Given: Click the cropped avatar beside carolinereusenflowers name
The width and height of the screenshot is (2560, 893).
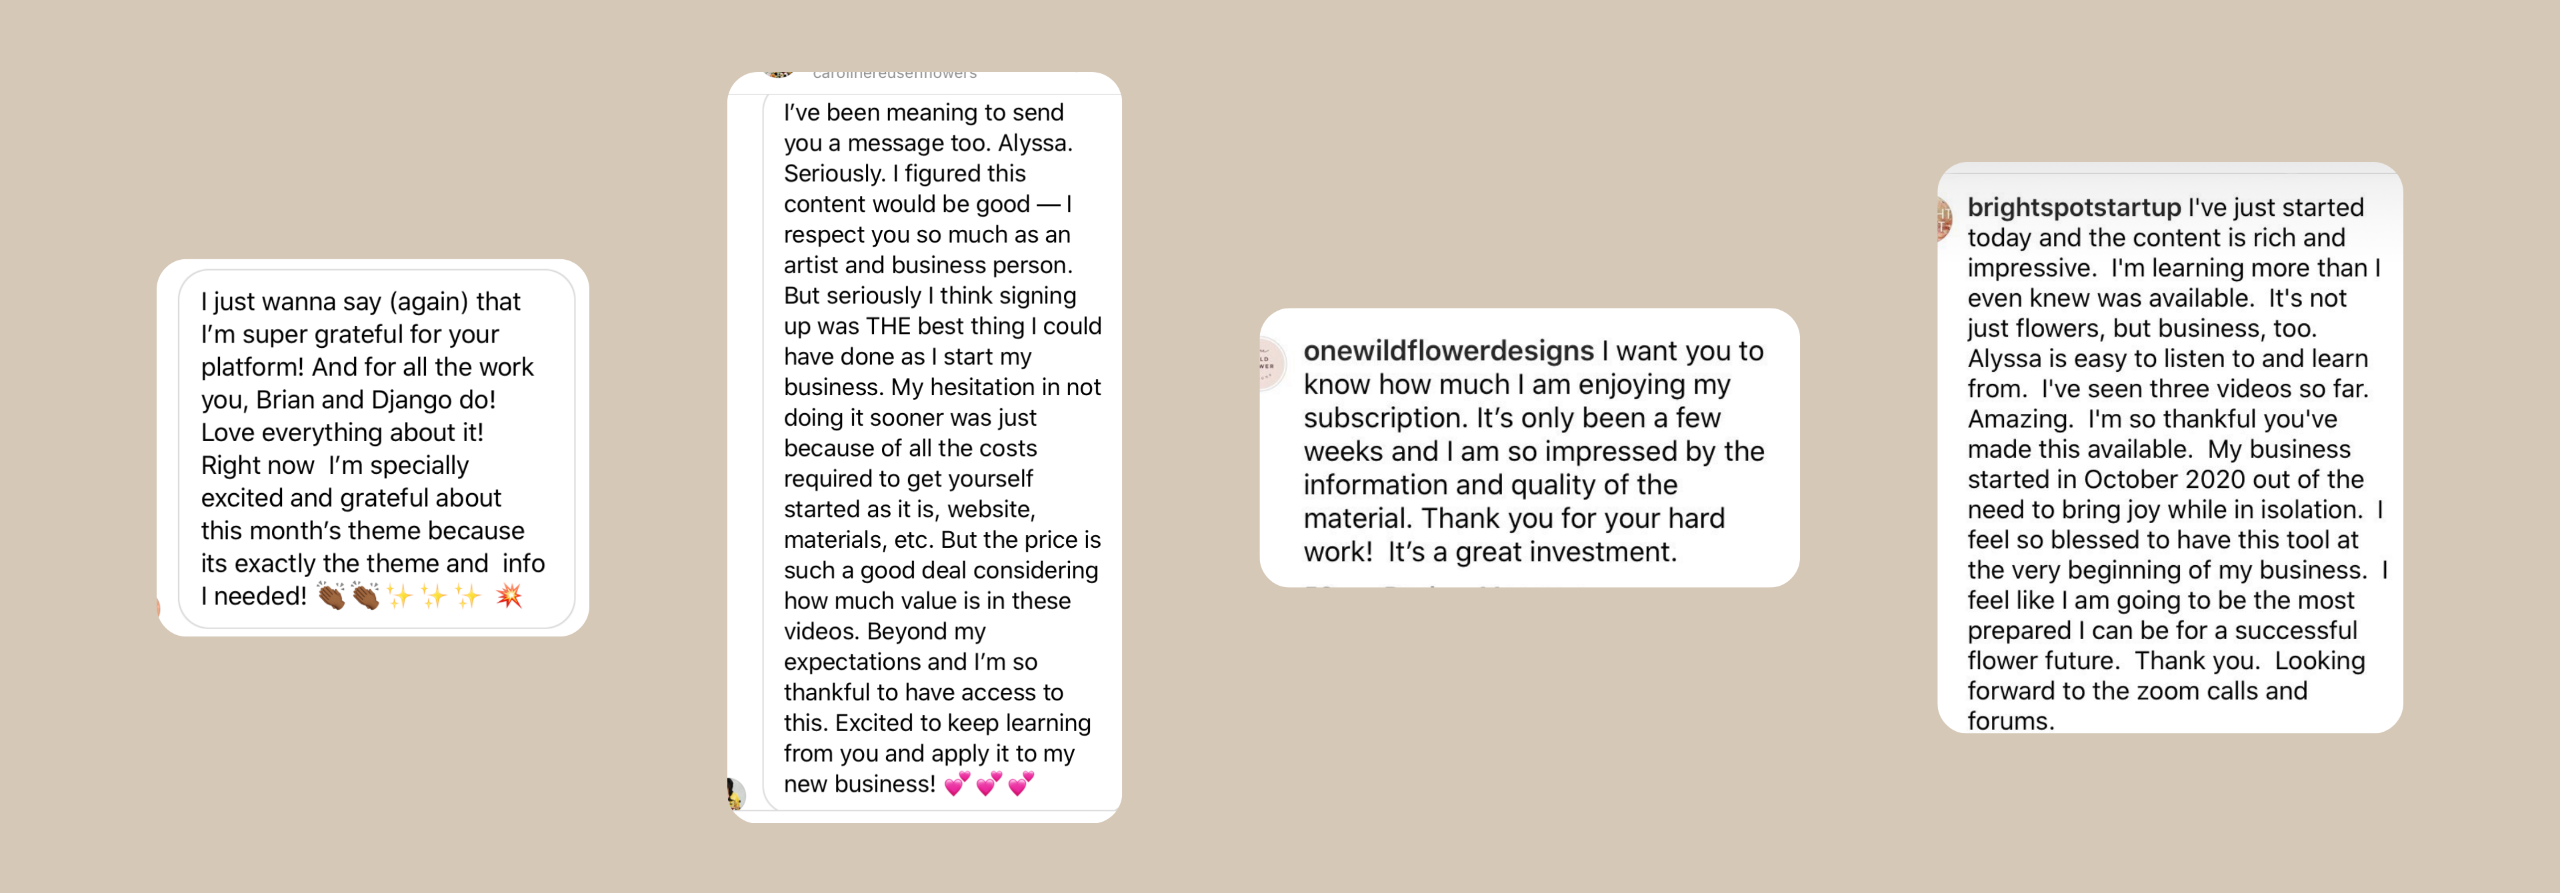Looking at the screenshot, I should click(x=779, y=74).
